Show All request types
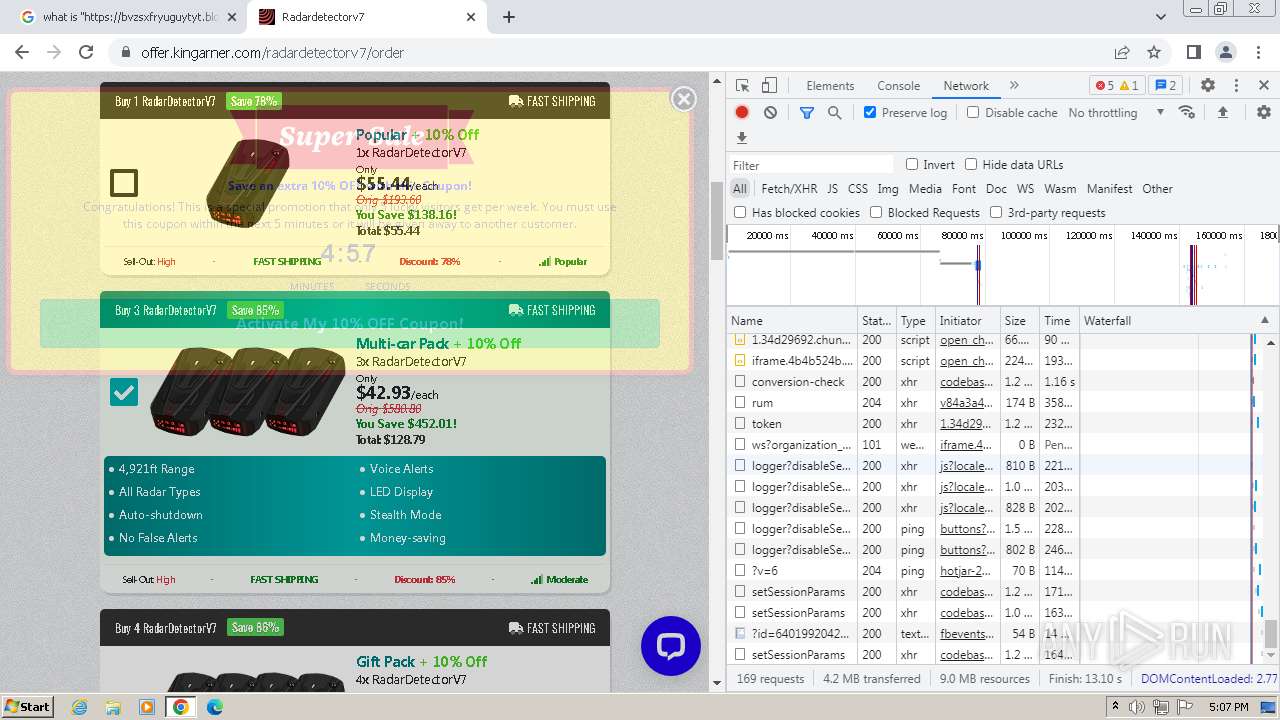The image size is (1280, 720). tap(739, 188)
